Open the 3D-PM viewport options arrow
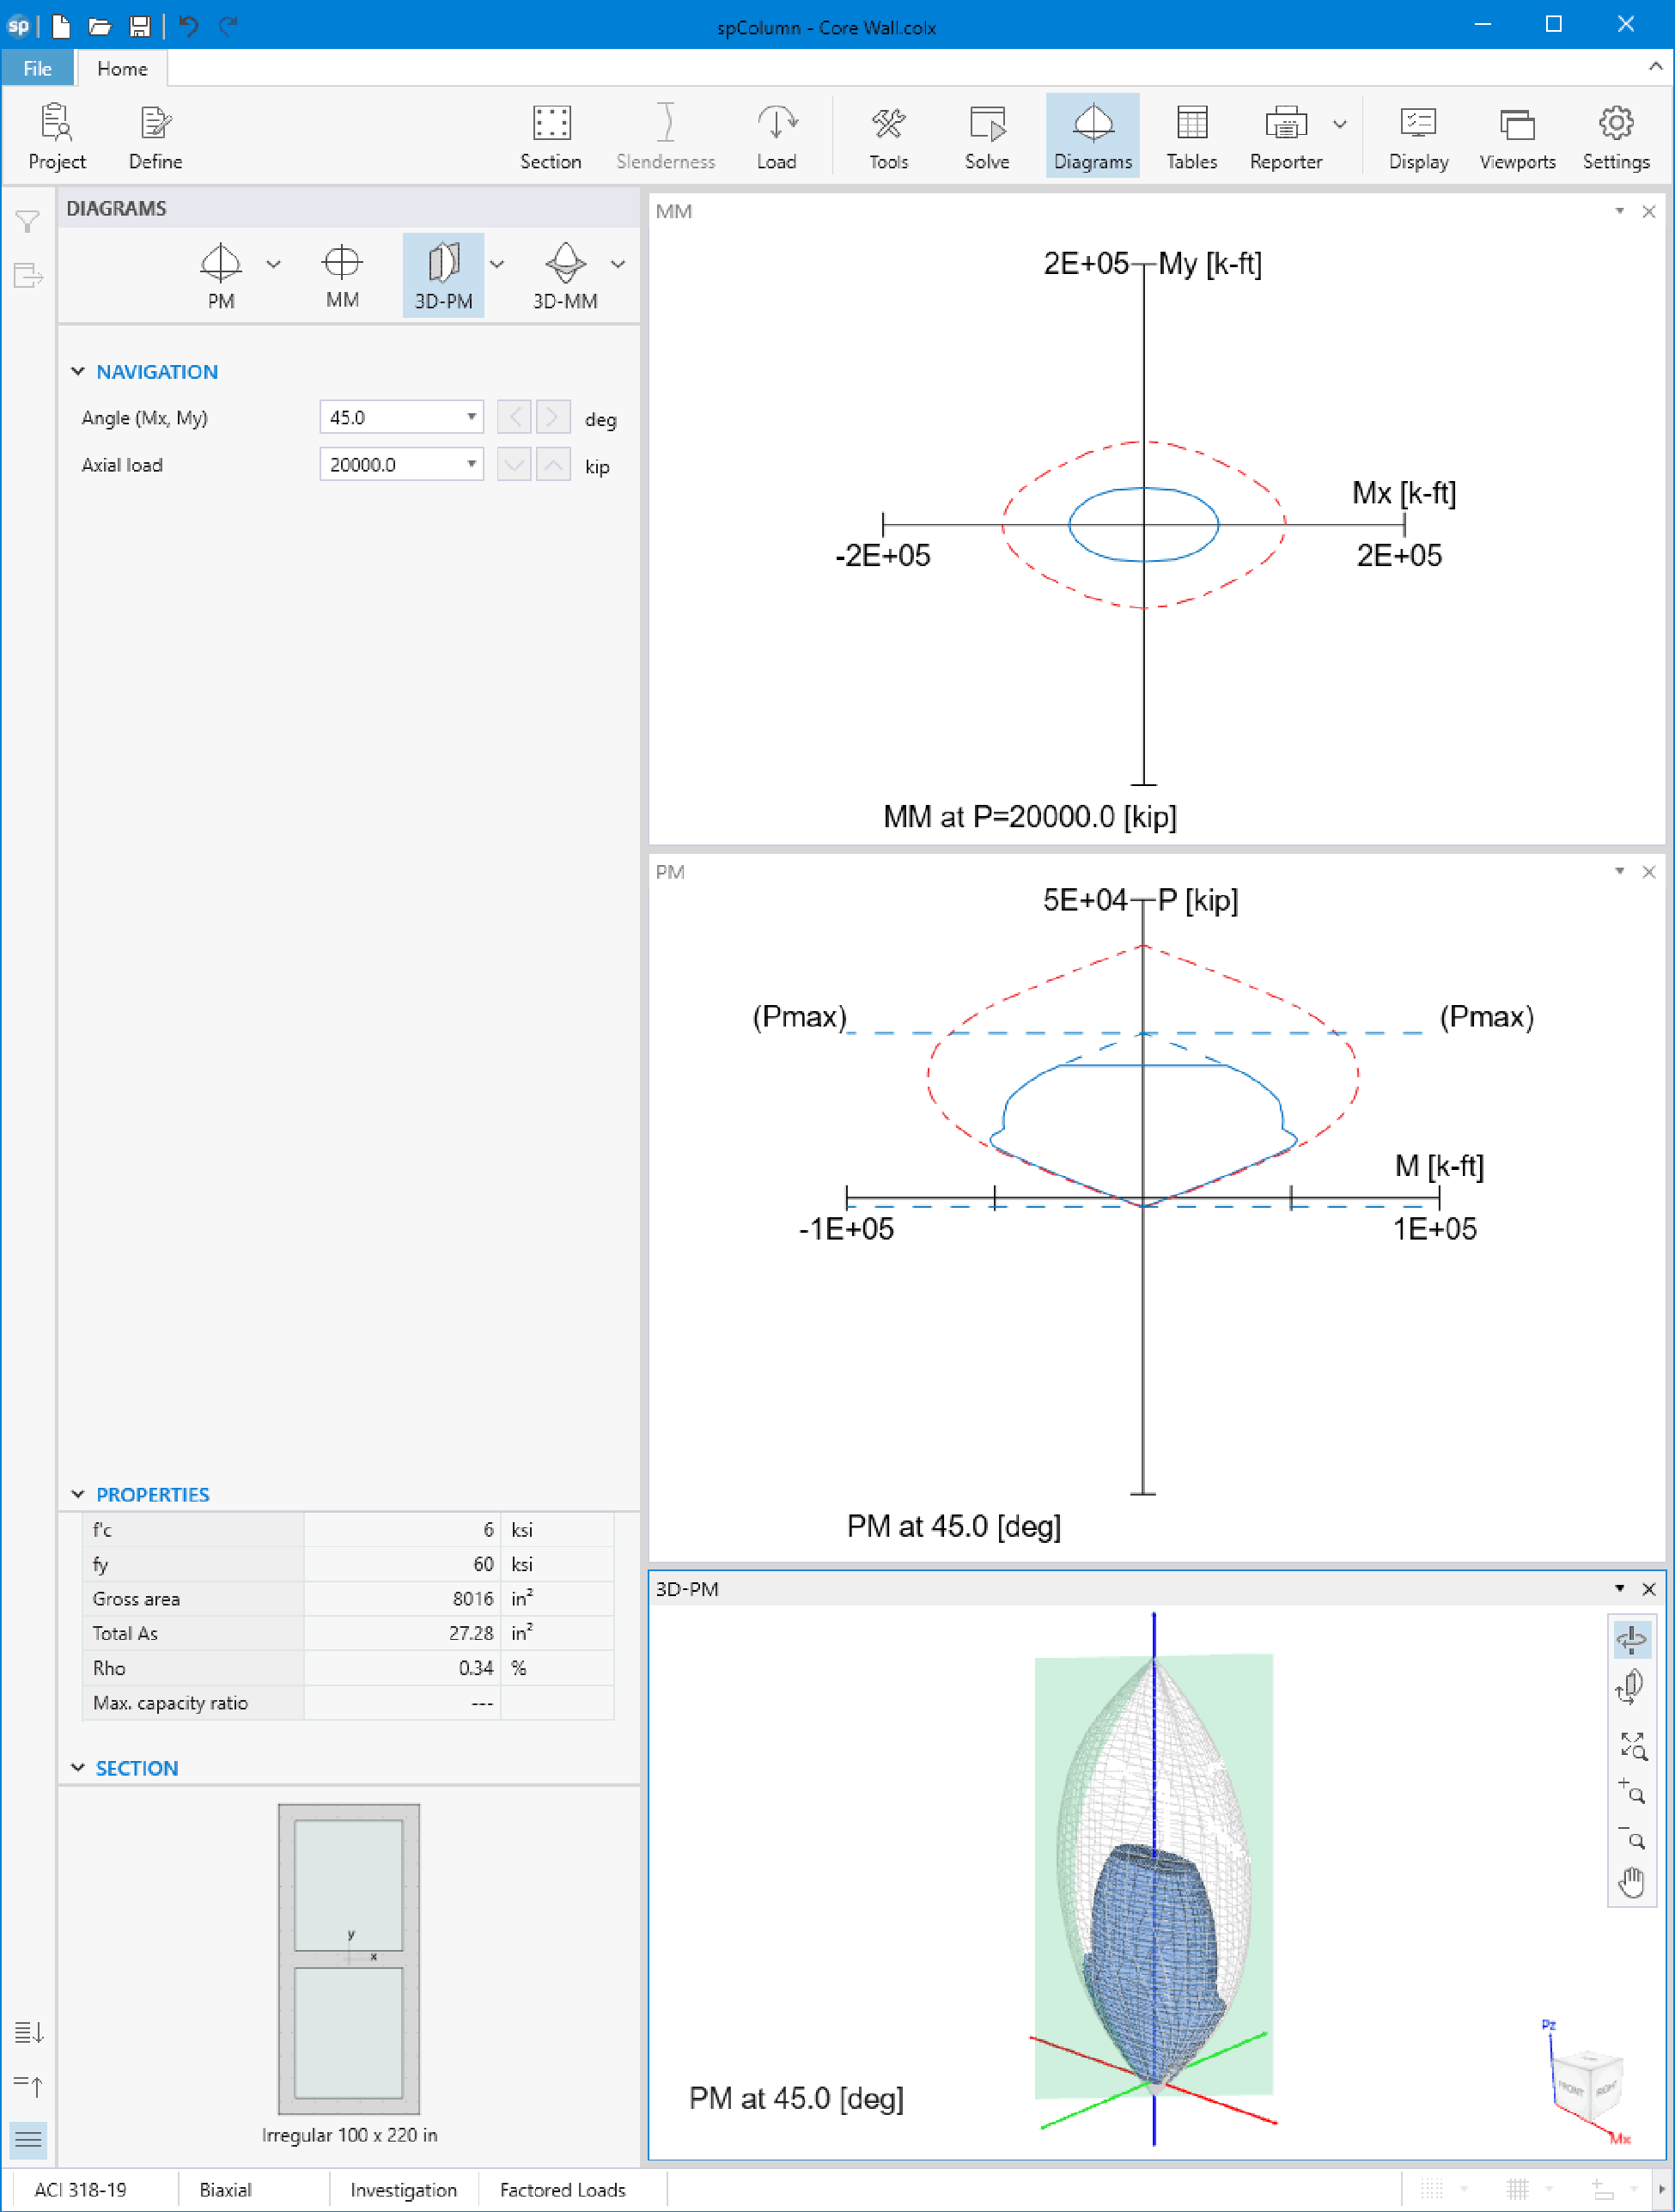 (x=1619, y=1588)
